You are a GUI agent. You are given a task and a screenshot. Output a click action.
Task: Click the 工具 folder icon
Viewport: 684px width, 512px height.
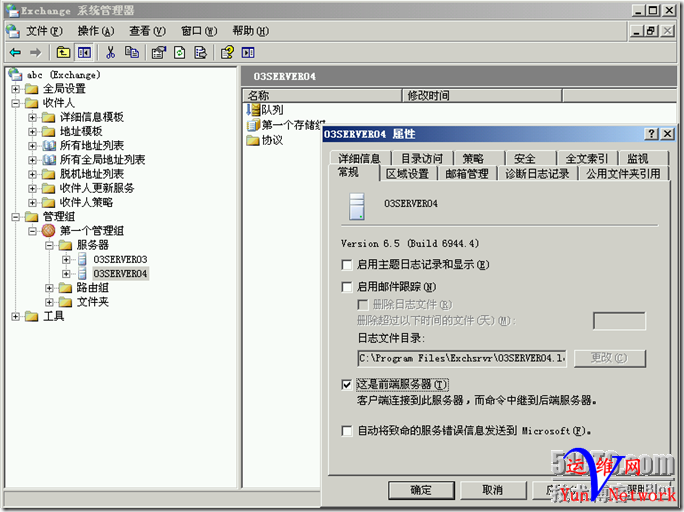[x=32, y=316]
